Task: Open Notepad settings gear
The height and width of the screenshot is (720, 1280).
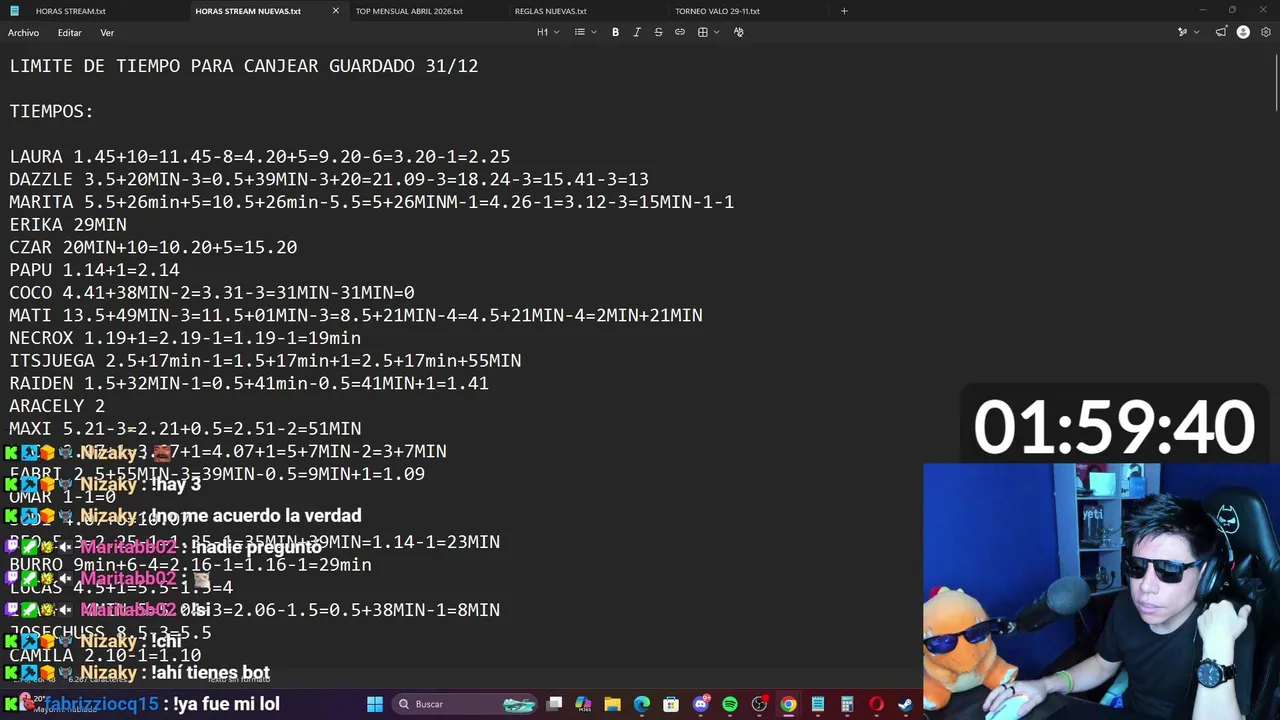Action: [x=1266, y=32]
